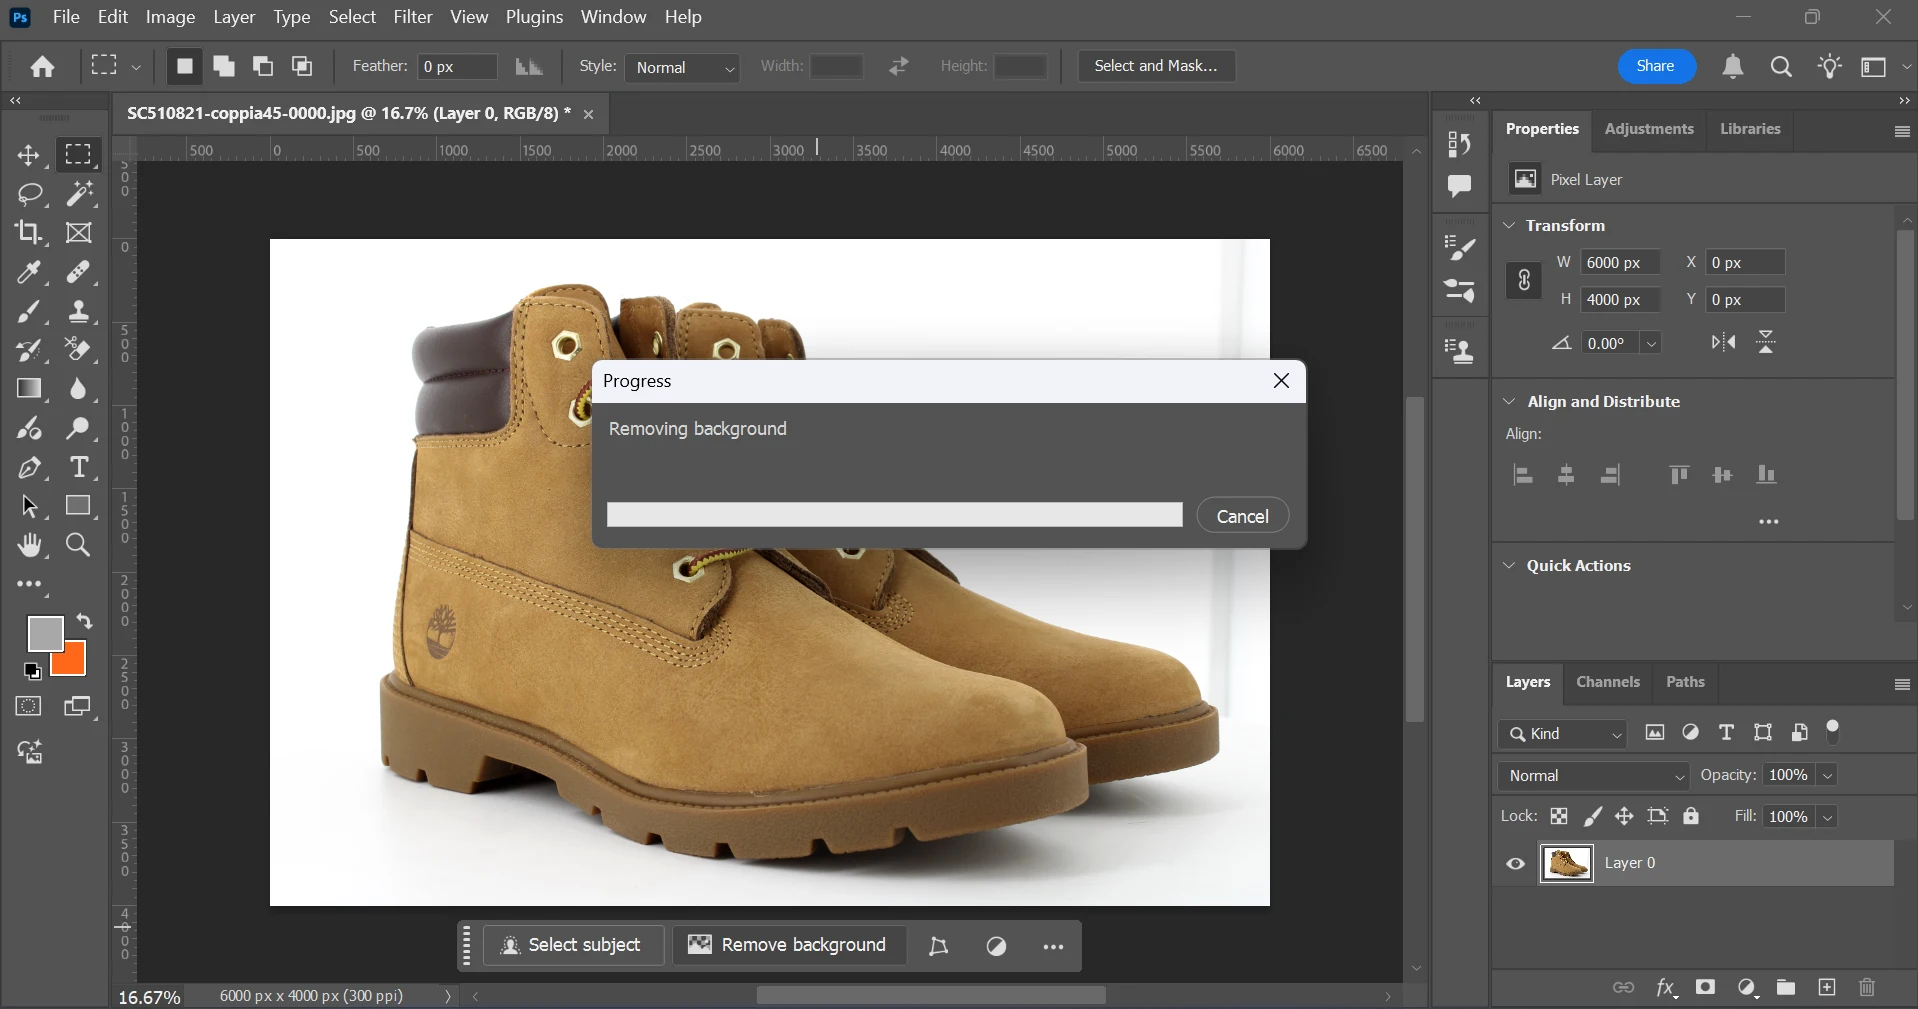Screen dimensions: 1918x1009
Task: Click Remove background button
Action: click(788, 945)
